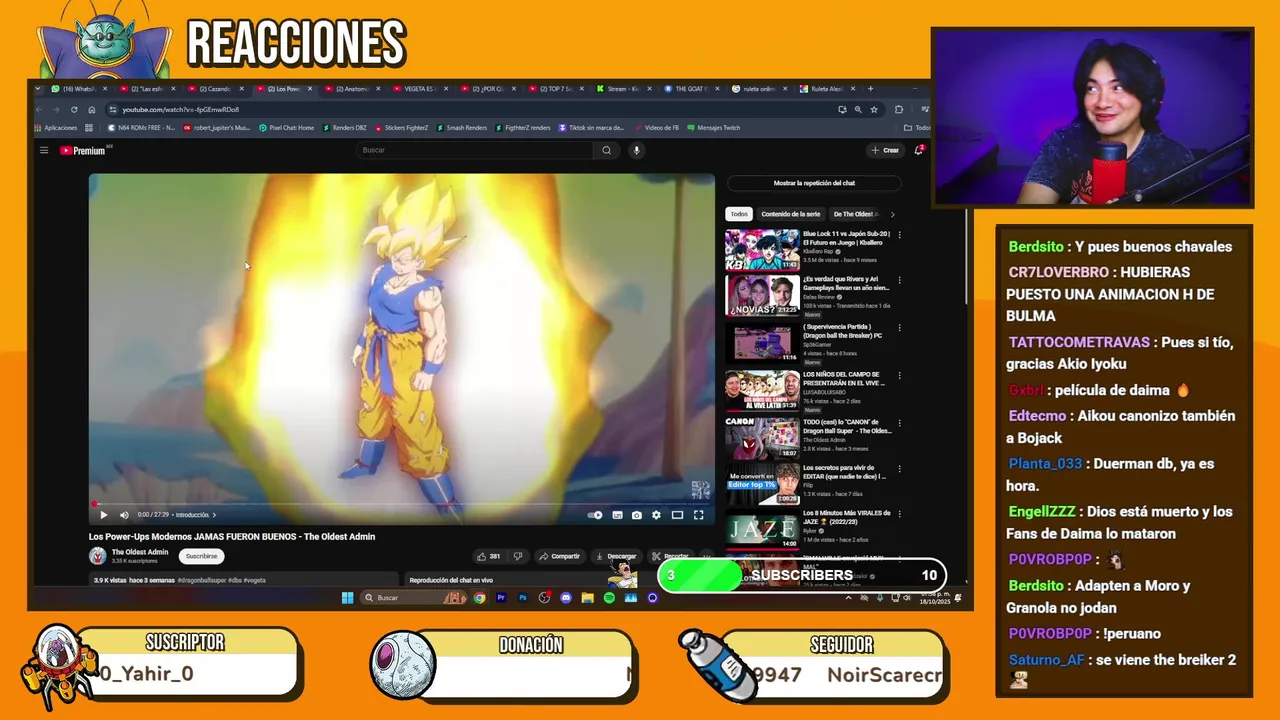The height and width of the screenshot is (720, 1280).
Task: Open options menu for CANON video
Action: [x=899, y=423]
